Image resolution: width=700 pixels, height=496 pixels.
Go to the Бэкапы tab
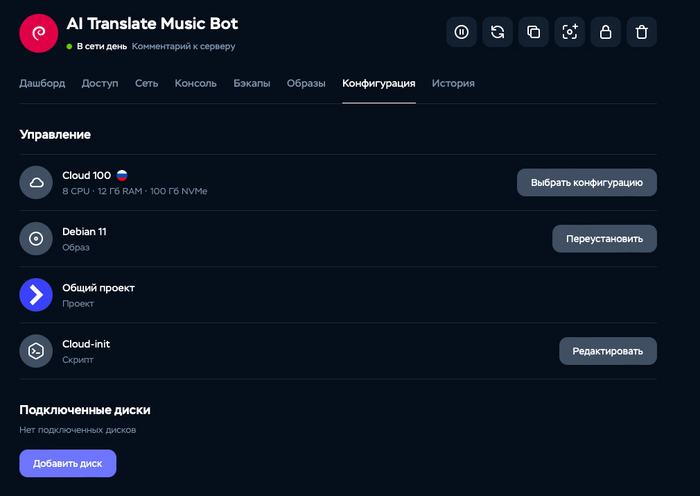(x=251, y=84)
